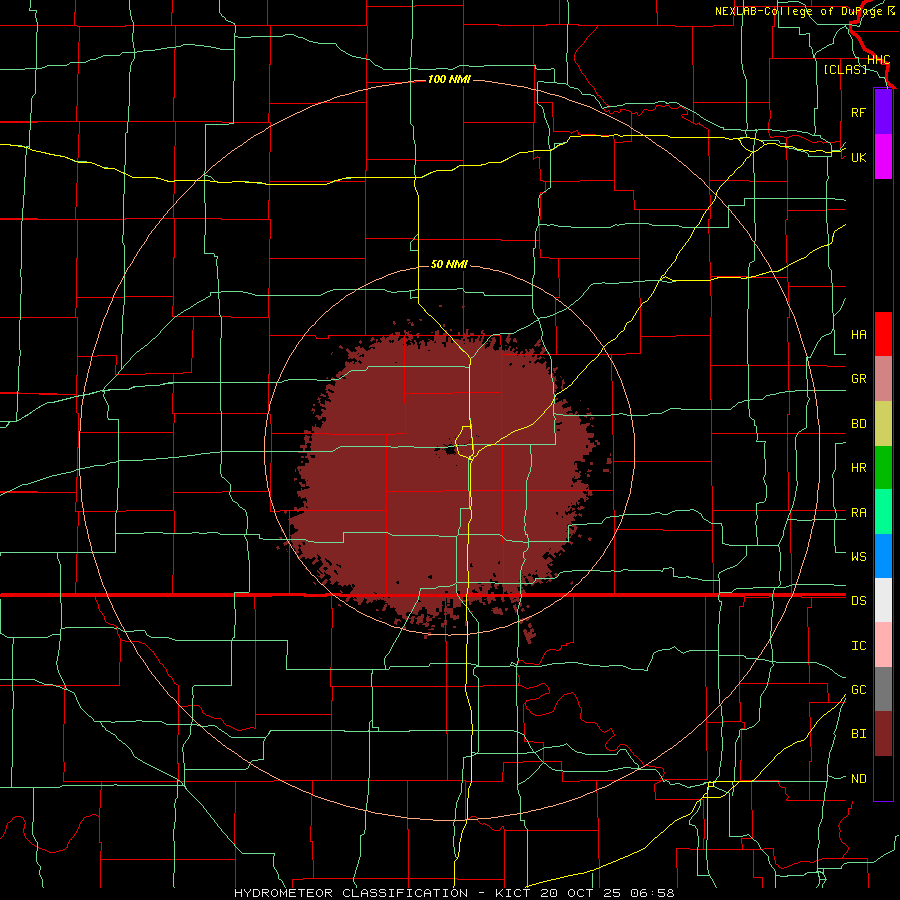Screen dimensions: 900x900
Task: Select the GC gray legend swatch
Action: (x=883, y=689)
